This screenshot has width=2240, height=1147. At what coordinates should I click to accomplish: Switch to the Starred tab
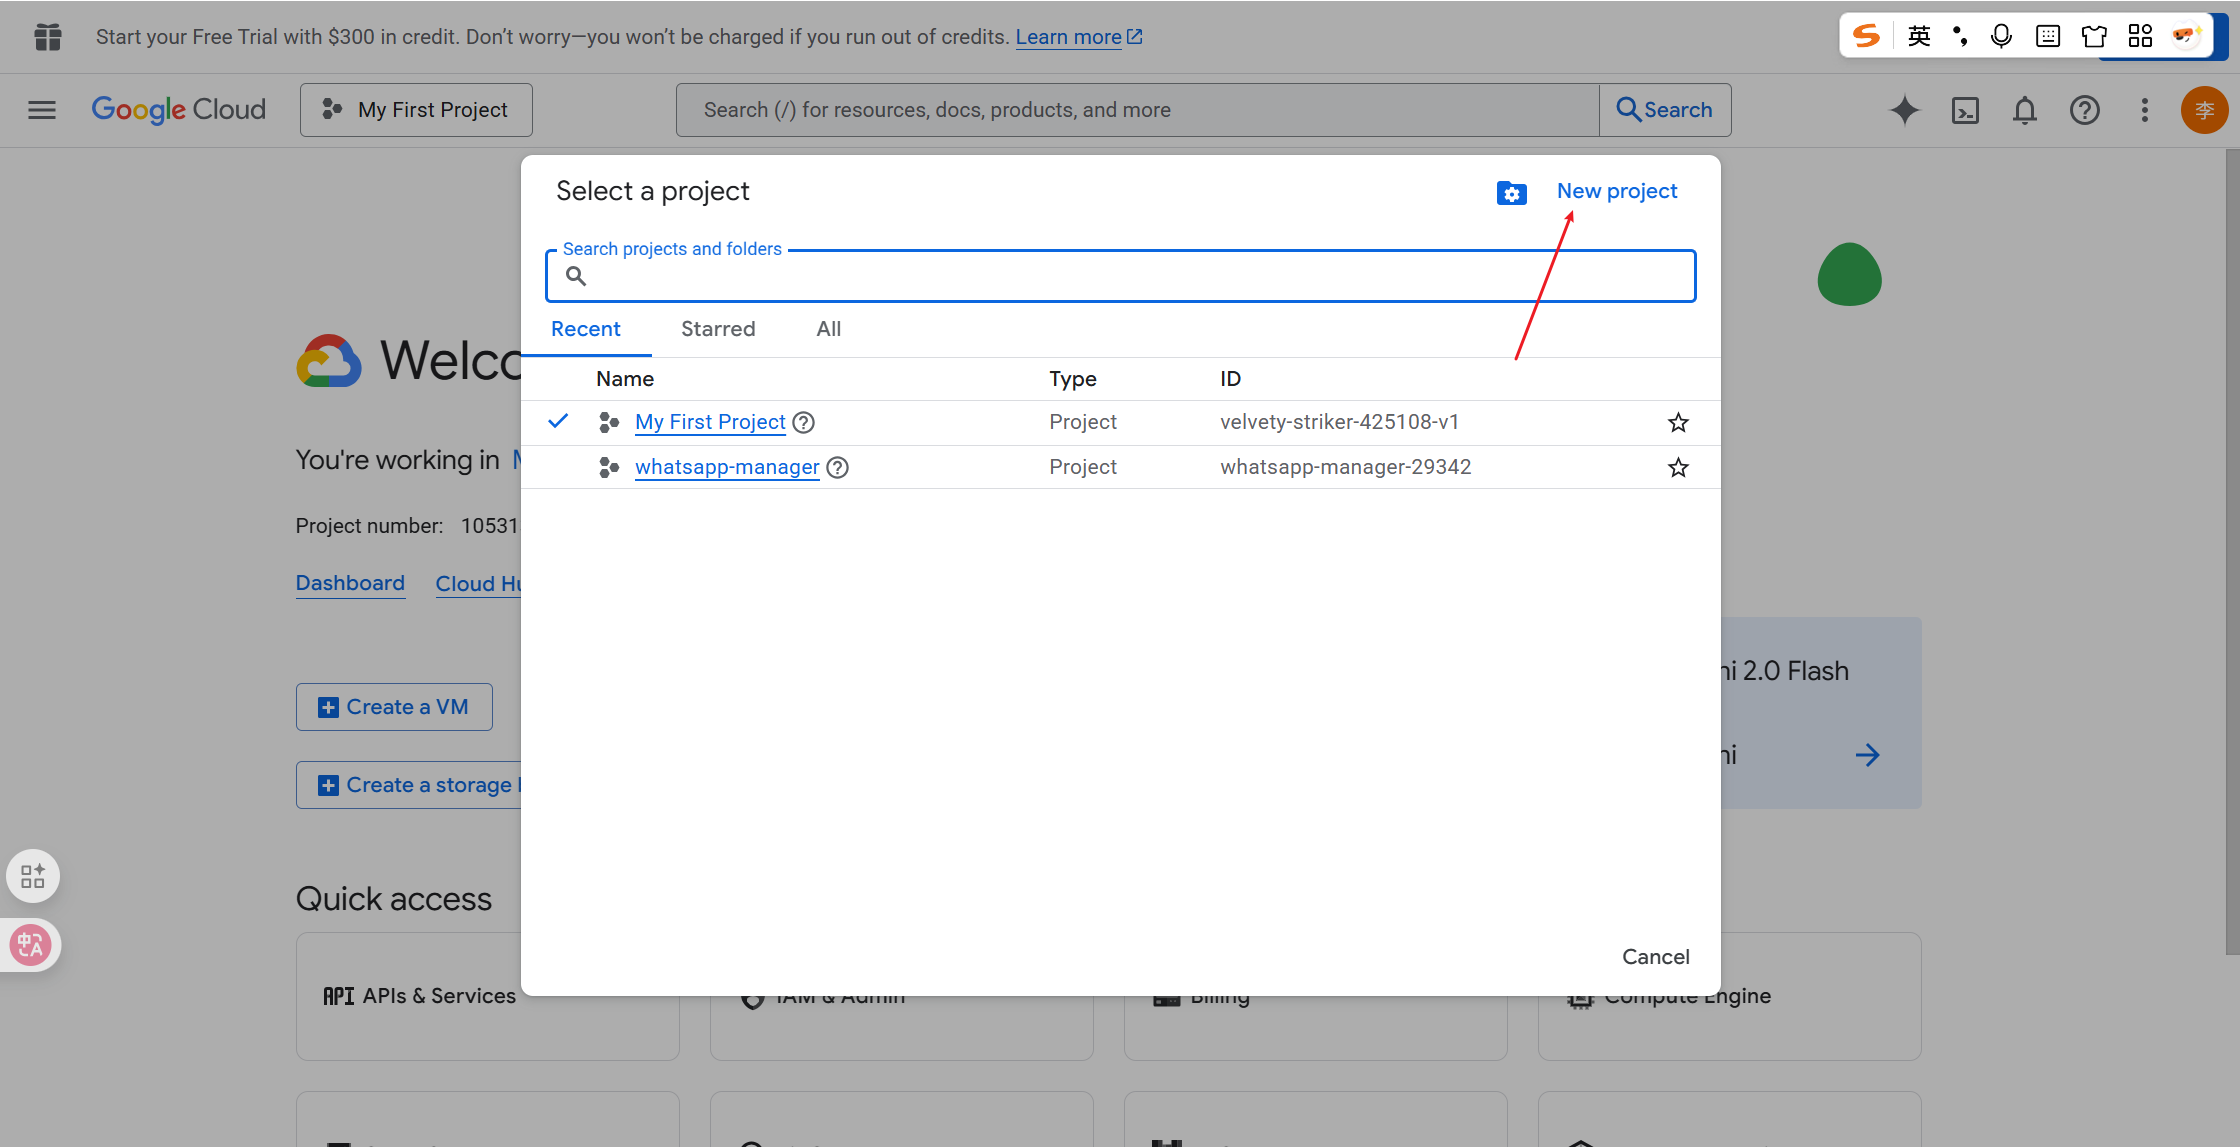tap(718, 329)
